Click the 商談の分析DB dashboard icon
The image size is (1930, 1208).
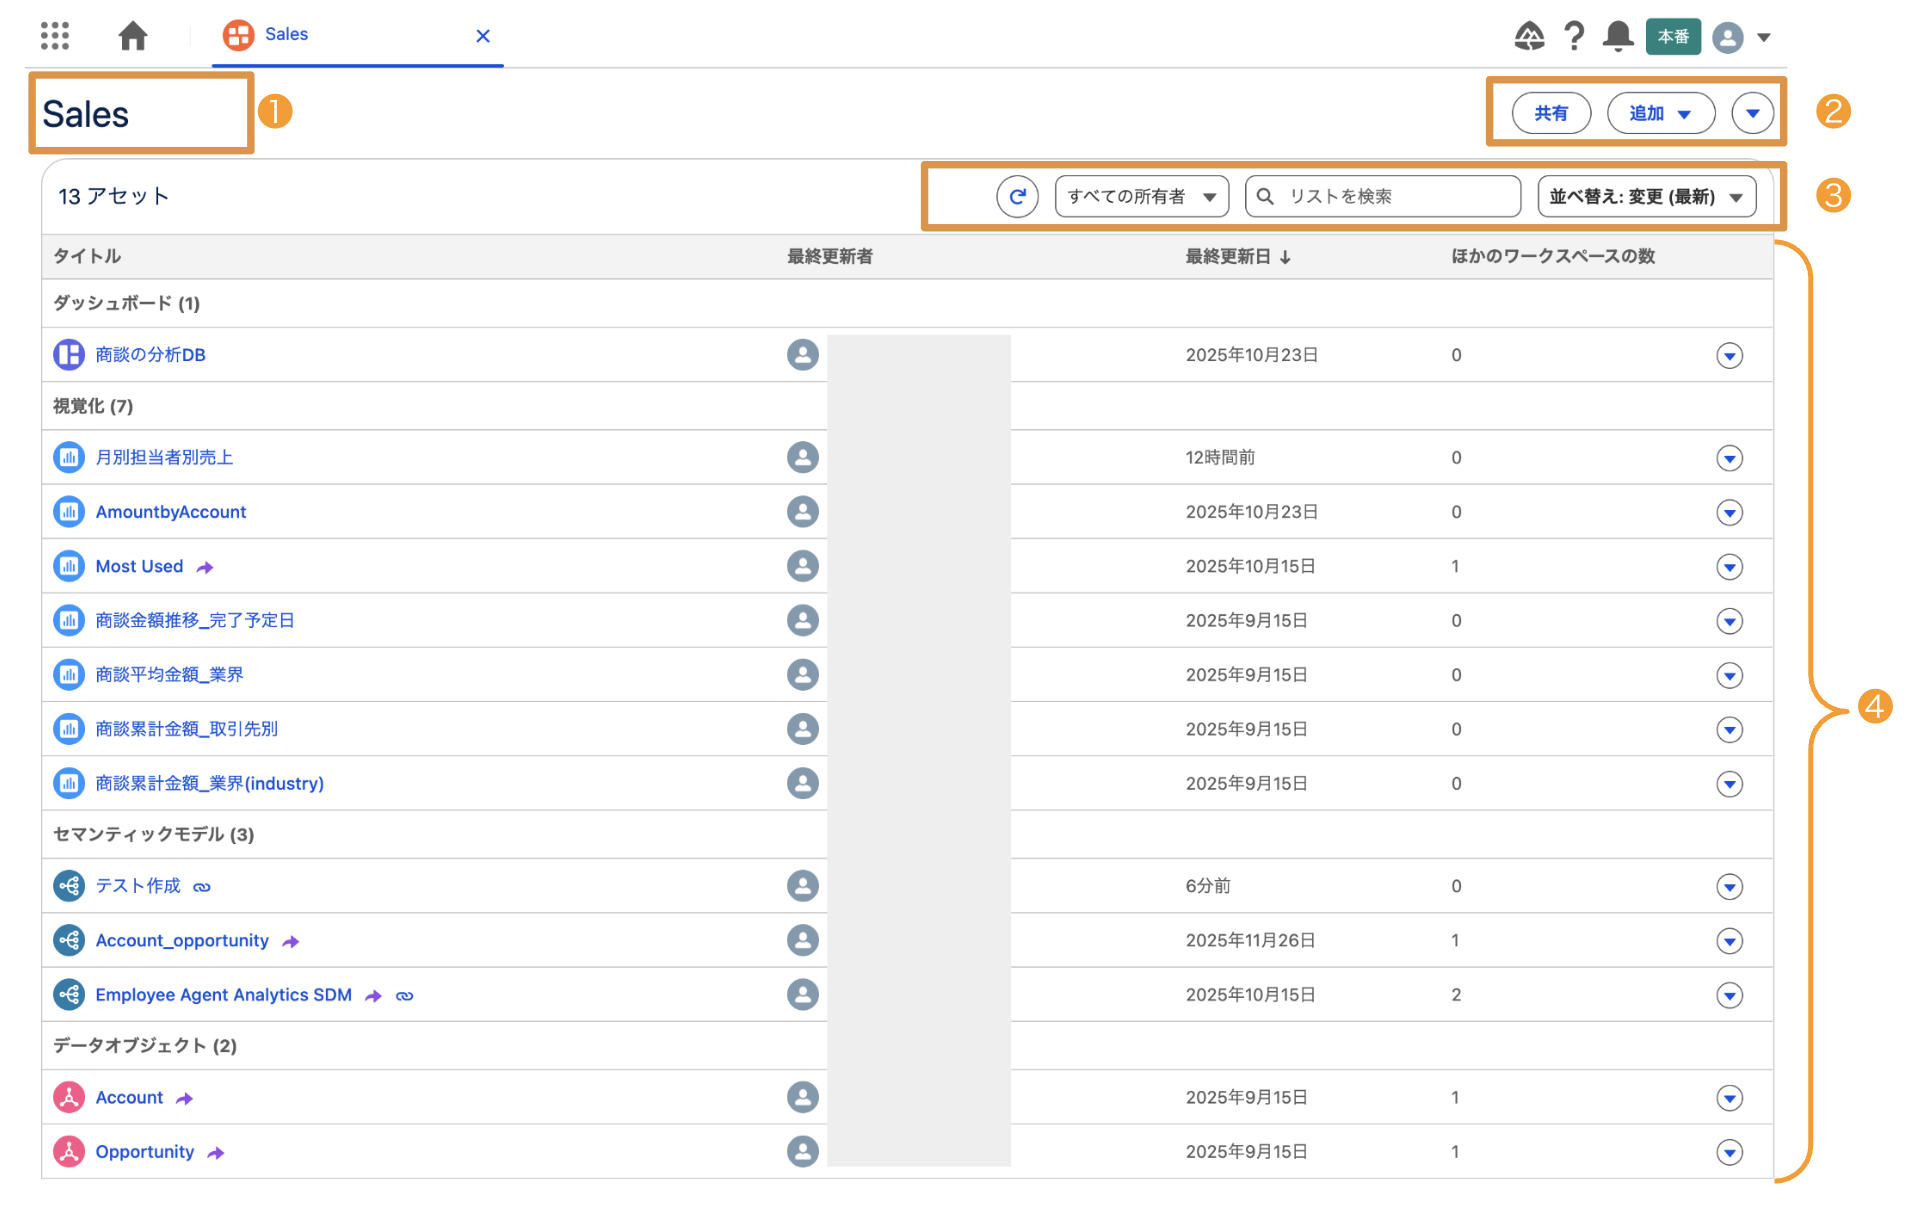pos(69,356)
